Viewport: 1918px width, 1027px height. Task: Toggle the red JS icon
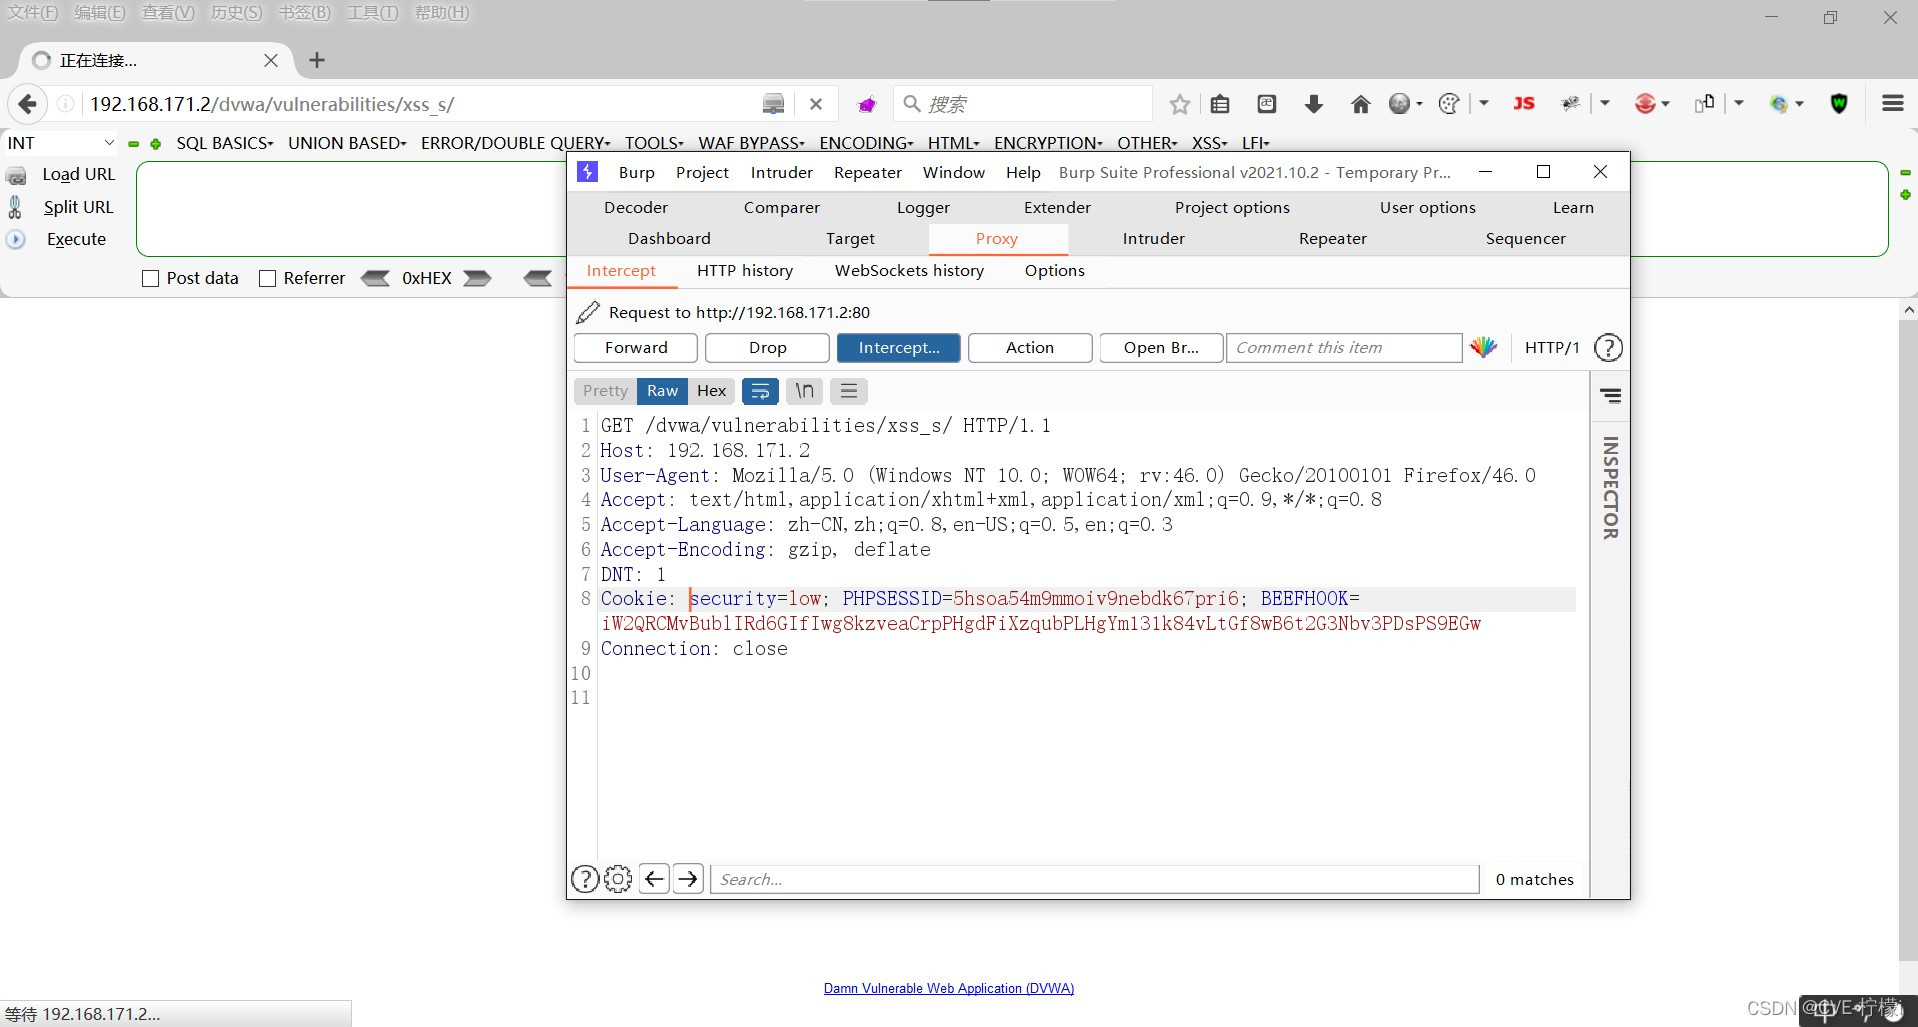coord(1524,104)
